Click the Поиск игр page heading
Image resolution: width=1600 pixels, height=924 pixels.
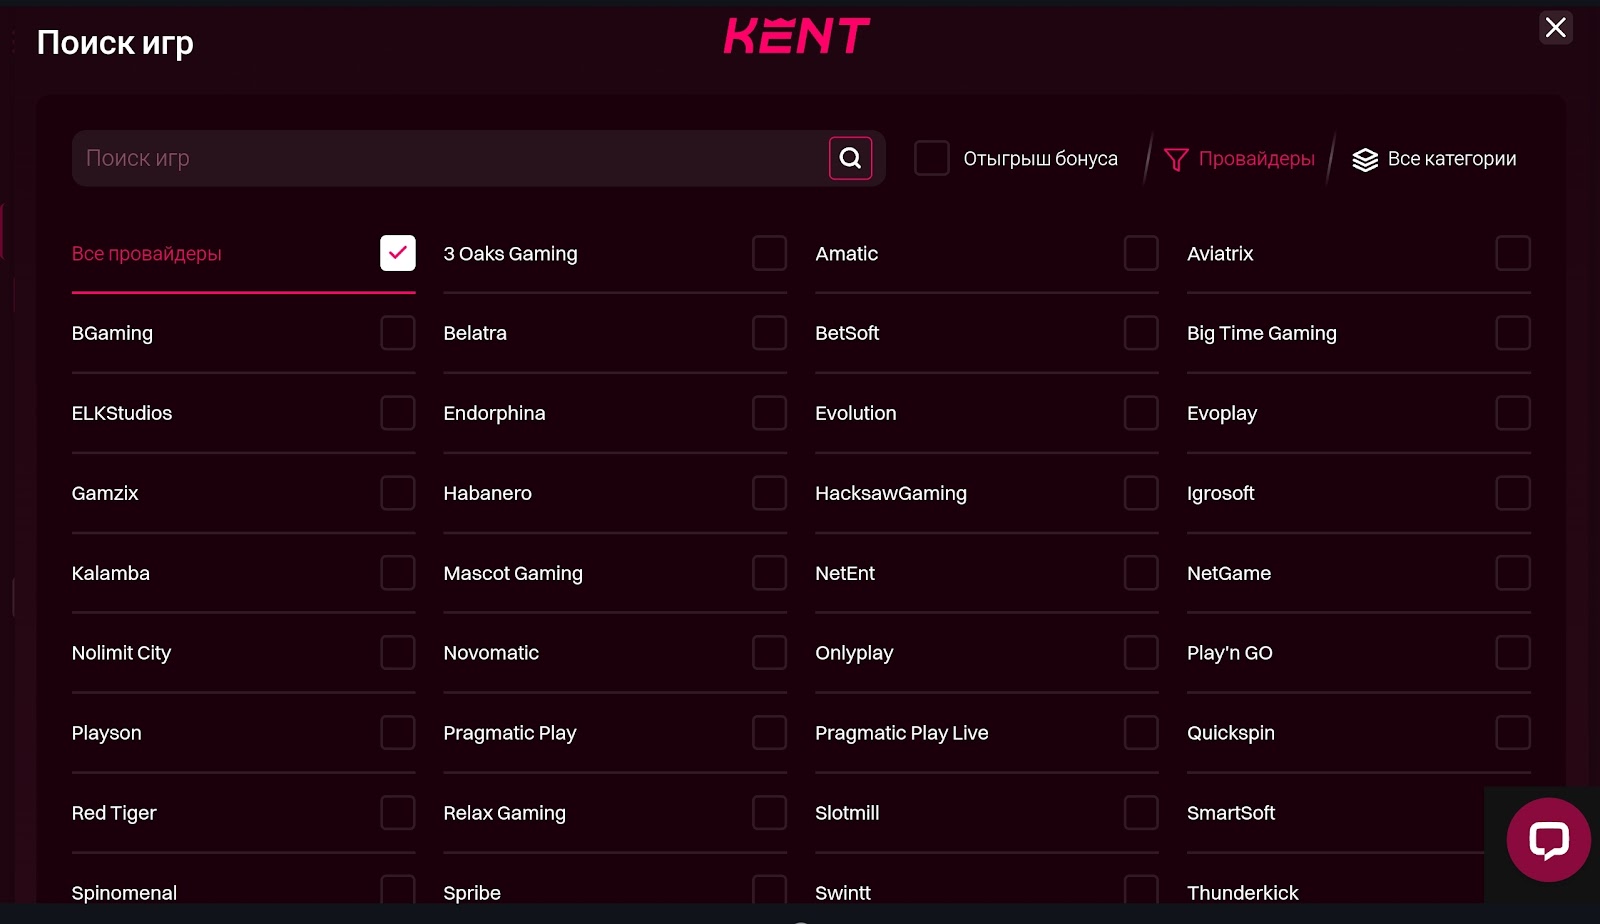pos(115,43)
